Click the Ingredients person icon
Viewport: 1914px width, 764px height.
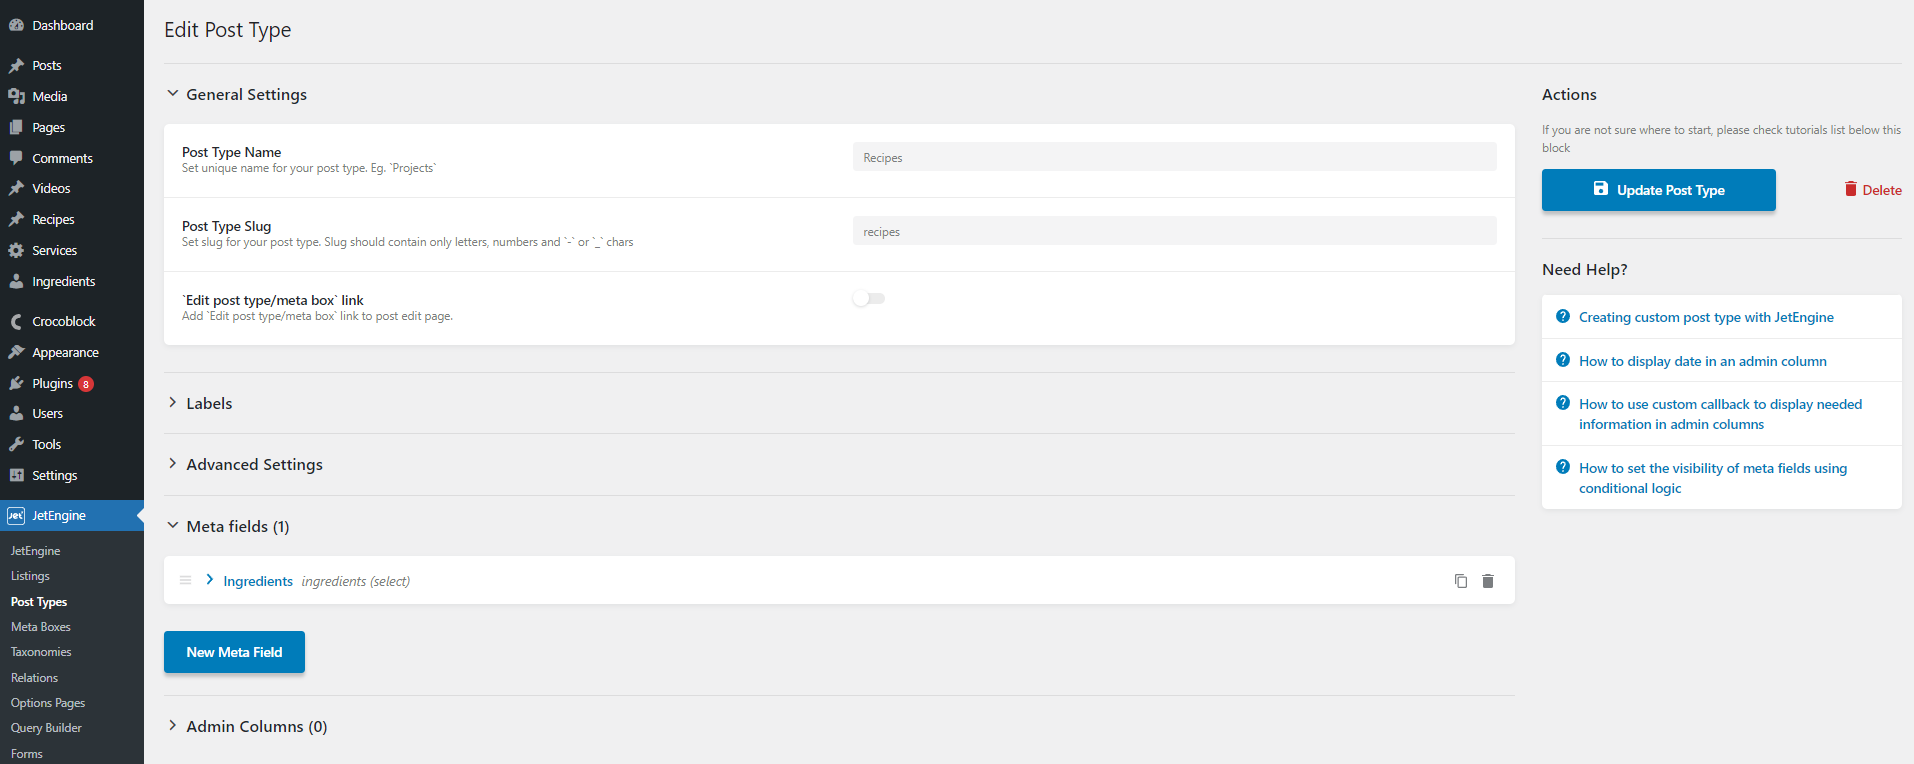pyautogui.click(x=16, y=281)
